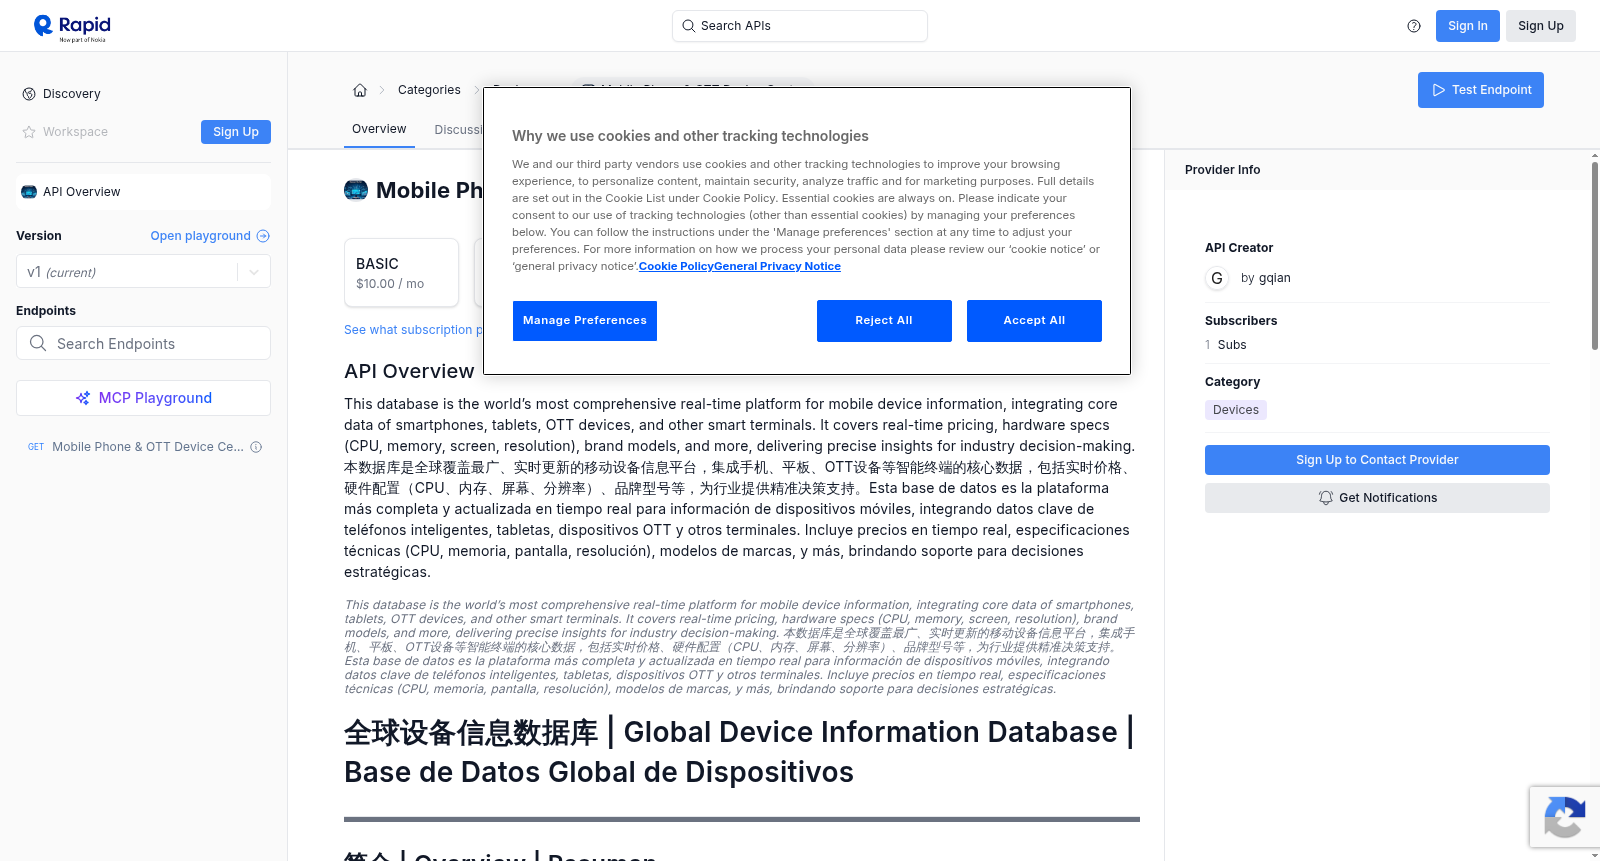Click the Workspace star icon

coord(29,132)
